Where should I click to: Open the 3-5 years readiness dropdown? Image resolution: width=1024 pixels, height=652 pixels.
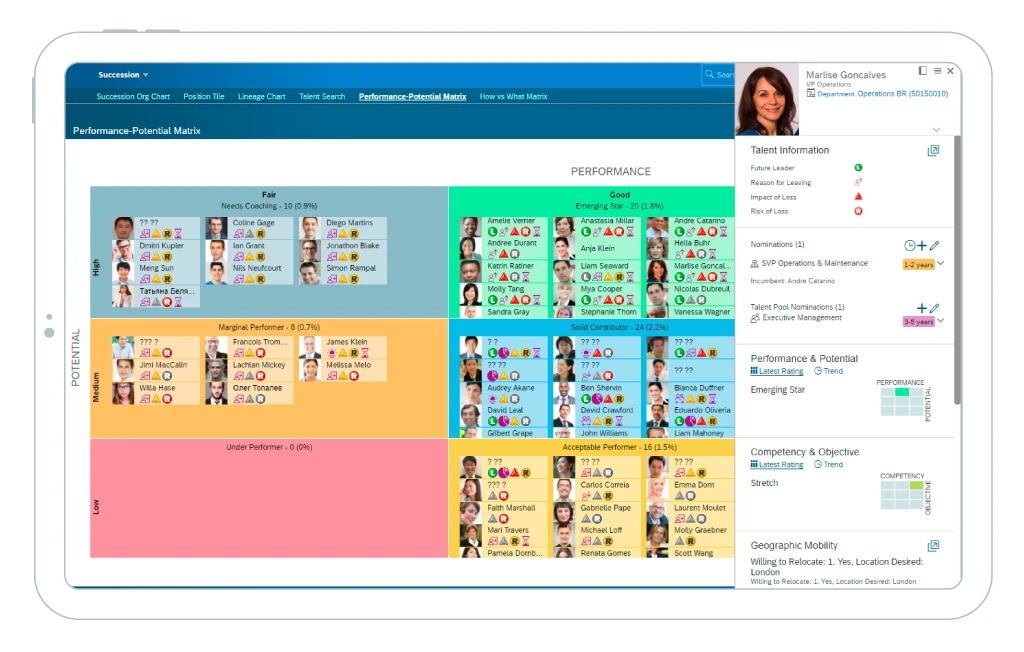click(918, 321)
